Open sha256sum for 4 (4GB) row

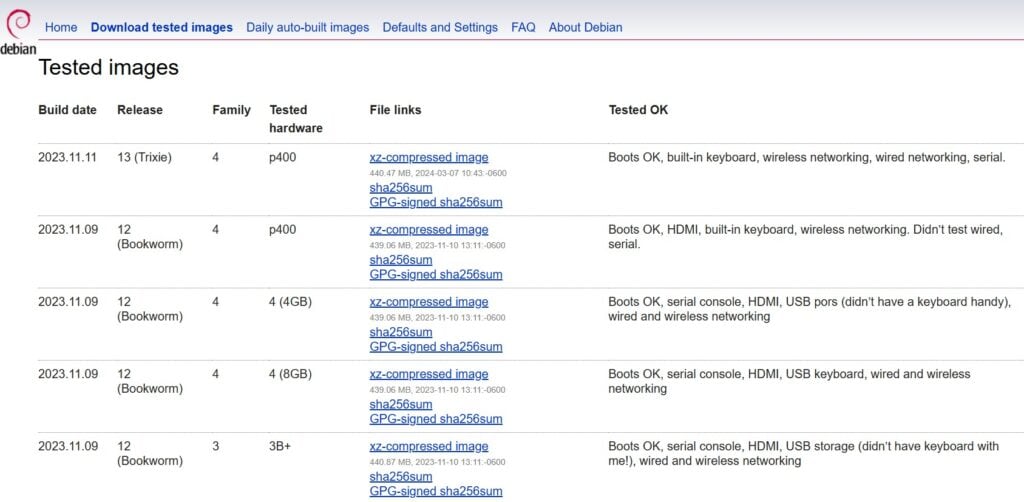[400, 332]
